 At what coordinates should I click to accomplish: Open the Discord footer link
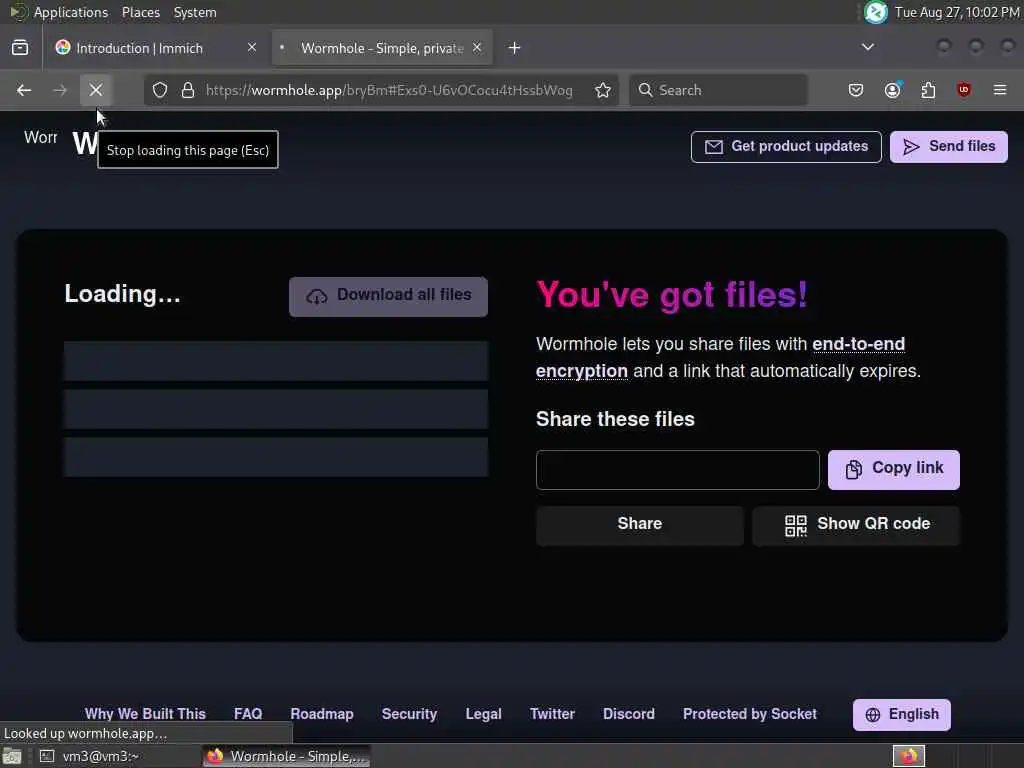pyautogui.click(x=629, y=714)
